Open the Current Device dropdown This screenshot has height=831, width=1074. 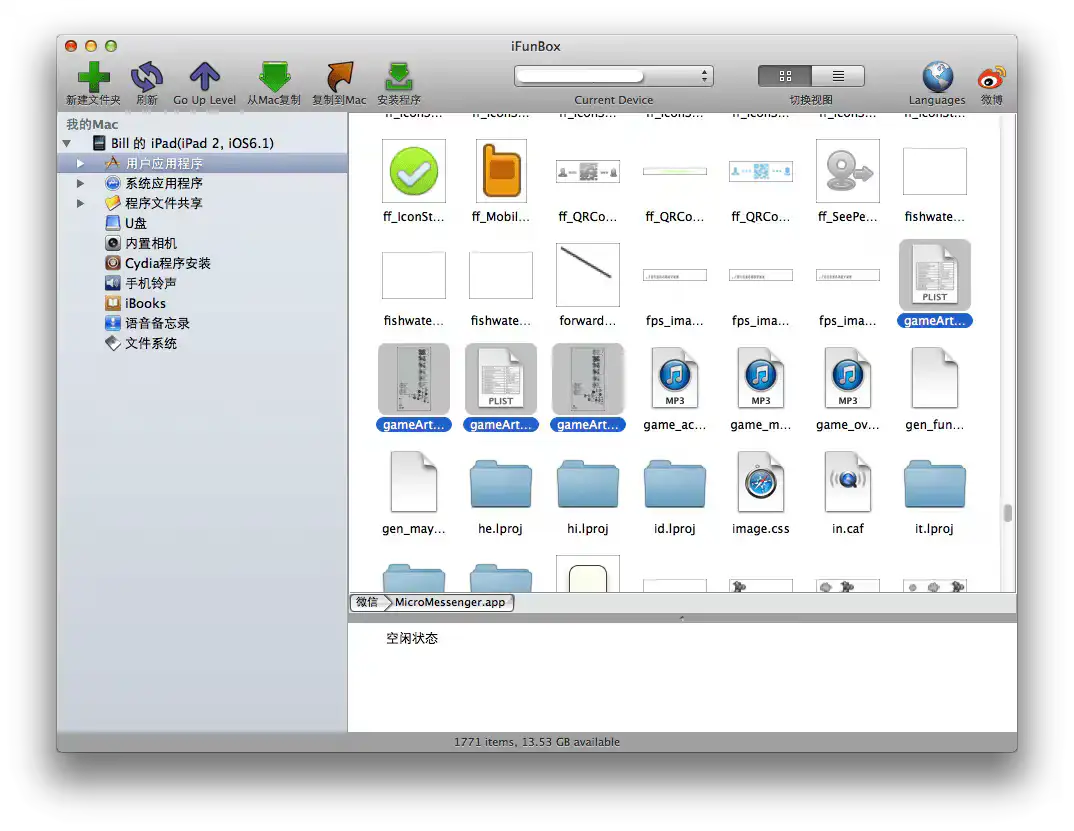(x=613, y=76)
